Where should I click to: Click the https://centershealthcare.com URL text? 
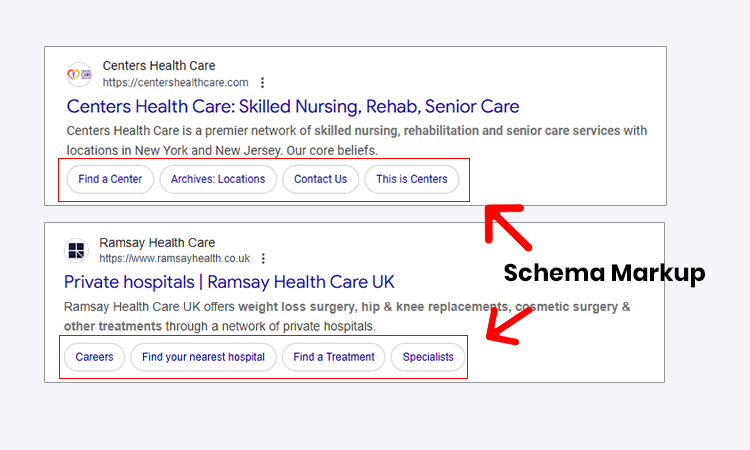tap(176, 83)
